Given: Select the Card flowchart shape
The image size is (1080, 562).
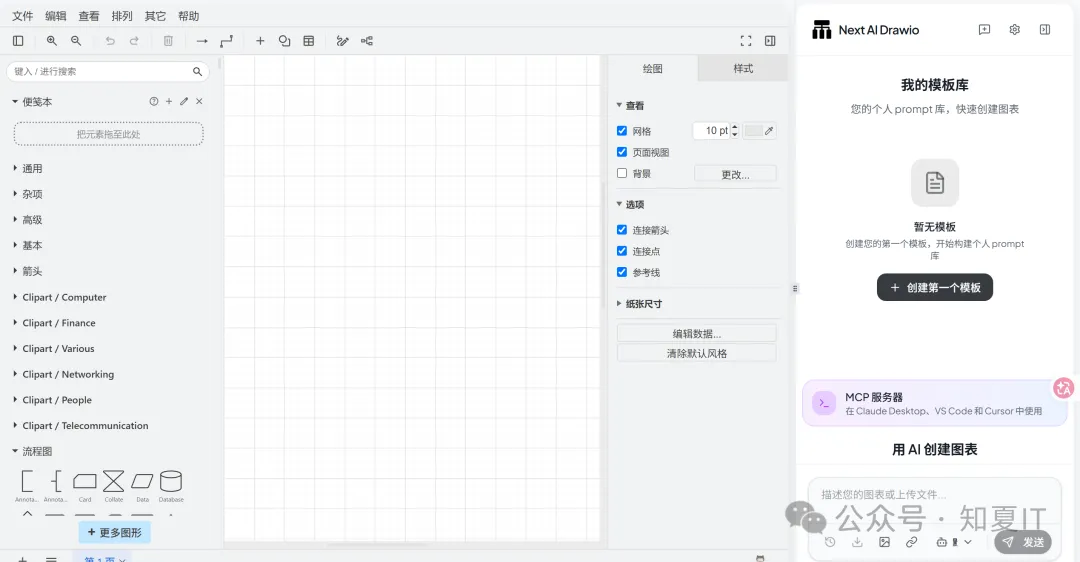Looking at the screenshot, I should pos(85,481).
